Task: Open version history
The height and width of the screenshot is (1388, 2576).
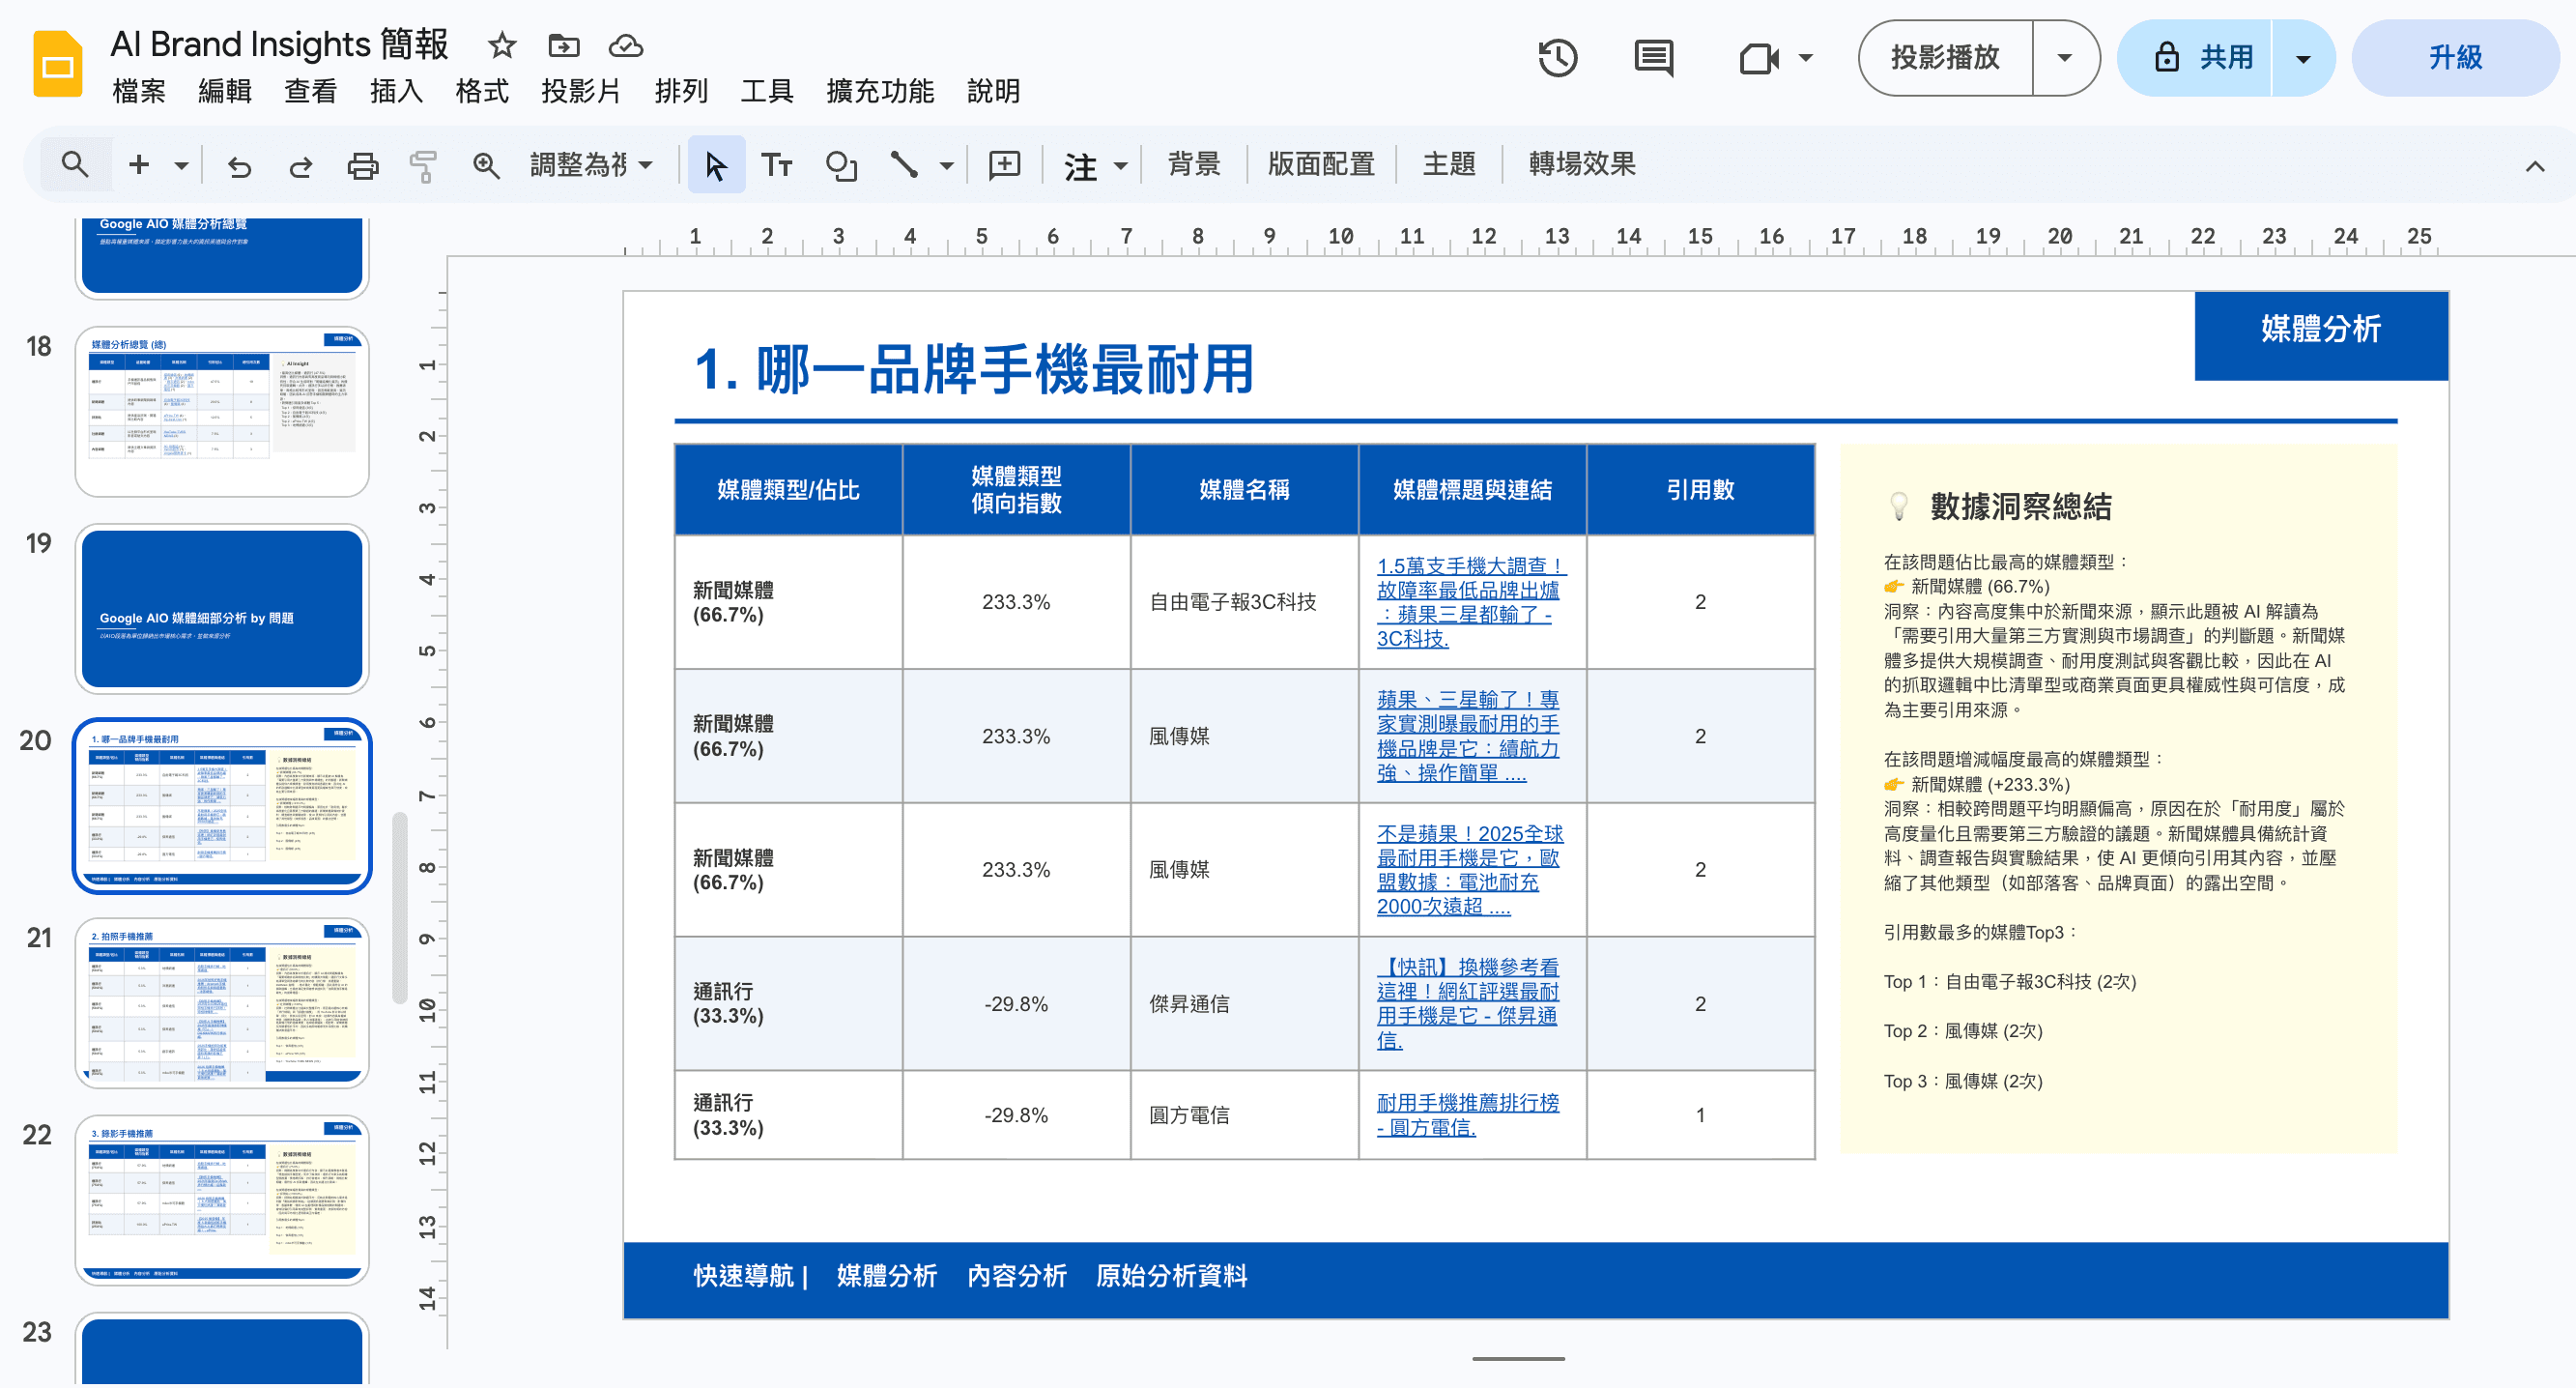Action: point(1557,57)
